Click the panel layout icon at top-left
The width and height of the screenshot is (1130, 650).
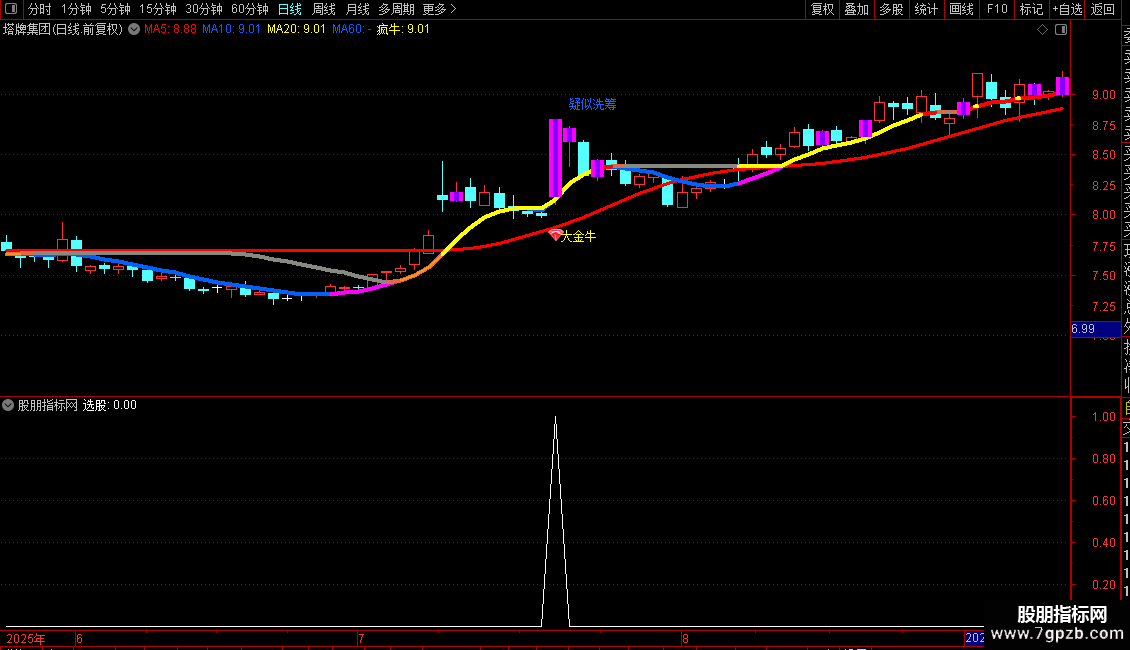11,9
